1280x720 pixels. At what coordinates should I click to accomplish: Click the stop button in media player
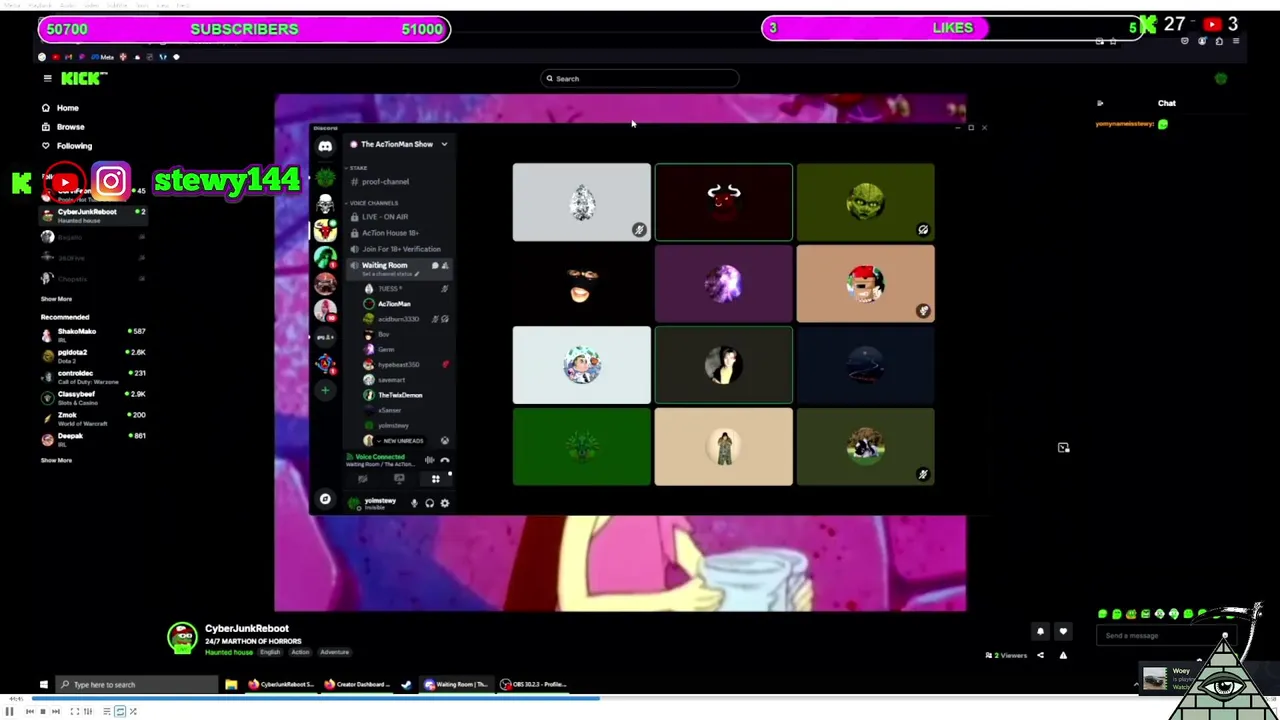tap(42, 711)
